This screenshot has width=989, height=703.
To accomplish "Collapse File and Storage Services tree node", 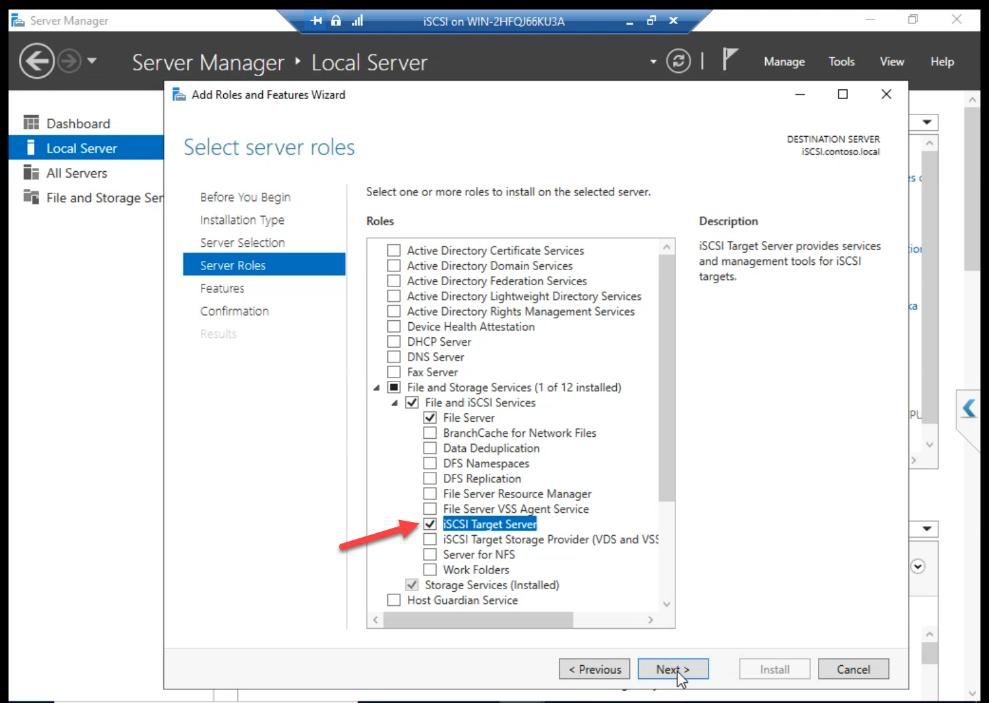I will coord(377,388).
